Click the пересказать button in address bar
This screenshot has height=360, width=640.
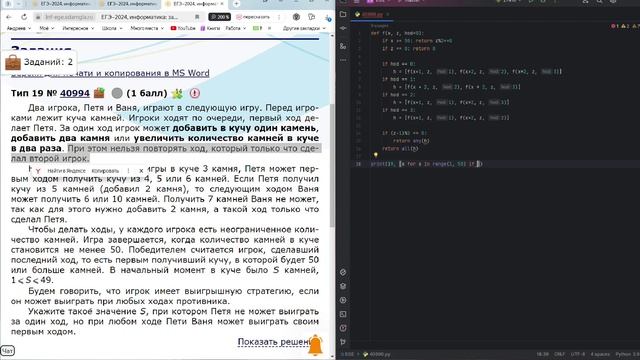click(x=253, y=17)
